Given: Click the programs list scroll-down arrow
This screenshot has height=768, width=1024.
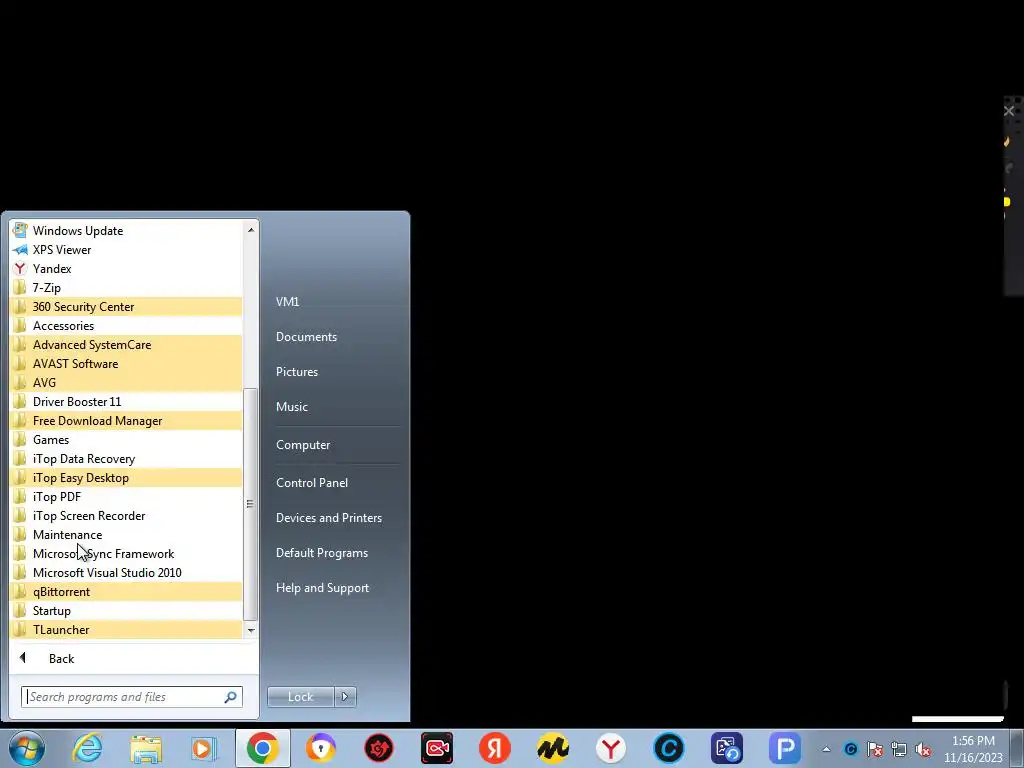Looking at the screenshot, I should point(251,630).
